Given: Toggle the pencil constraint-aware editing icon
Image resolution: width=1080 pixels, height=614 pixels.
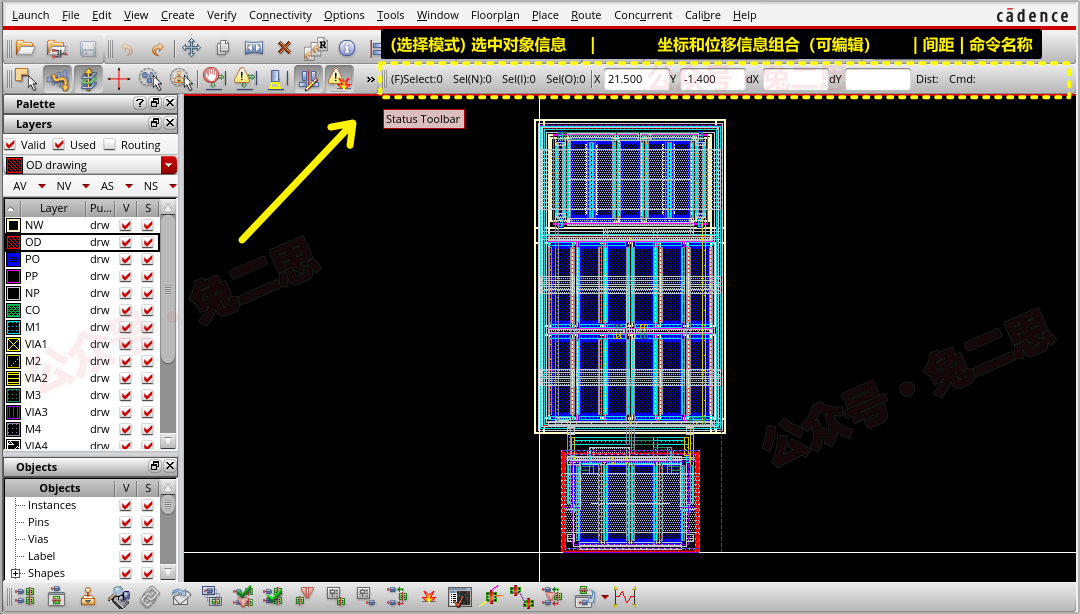Looking at the screenshot, I should 308,79.
